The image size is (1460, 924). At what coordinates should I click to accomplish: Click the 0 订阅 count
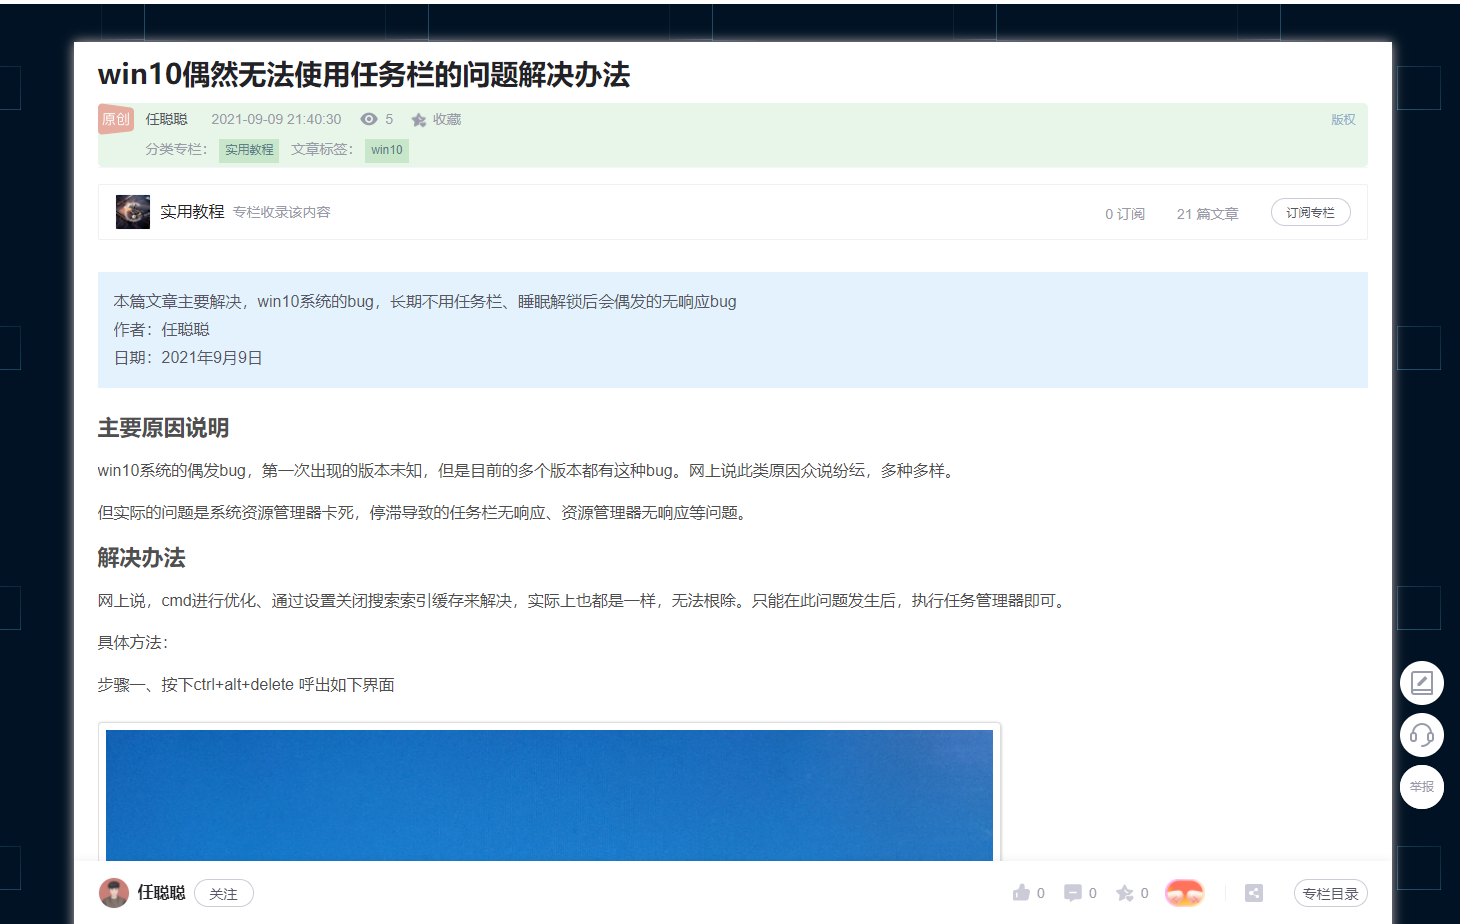1125,214
